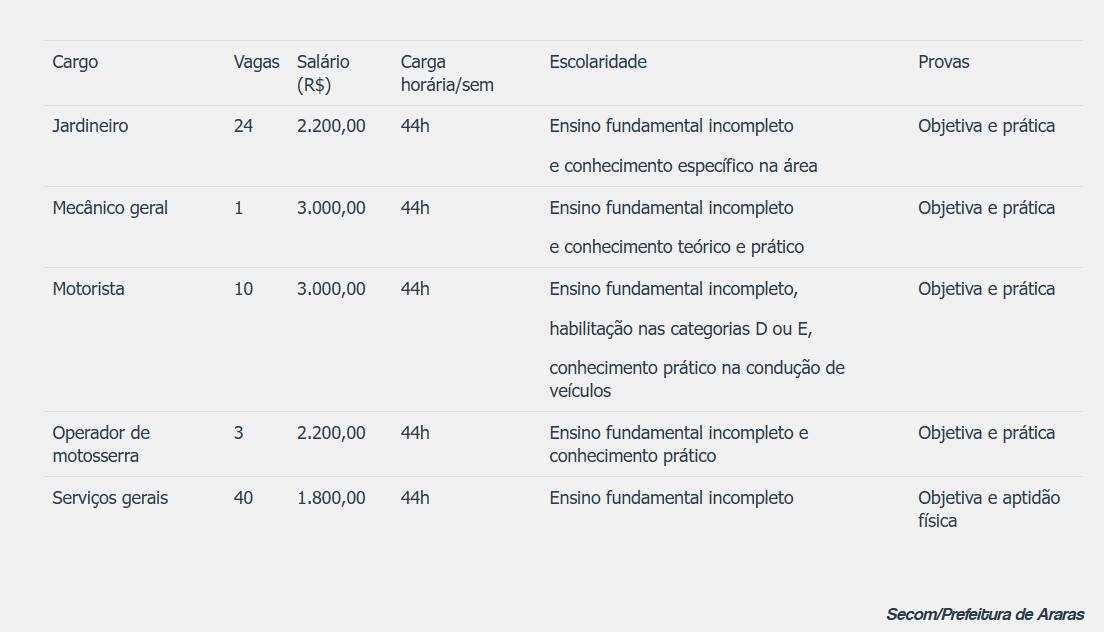Click the 24 vacancies number for Jardineiro

(x=243, y=126)
